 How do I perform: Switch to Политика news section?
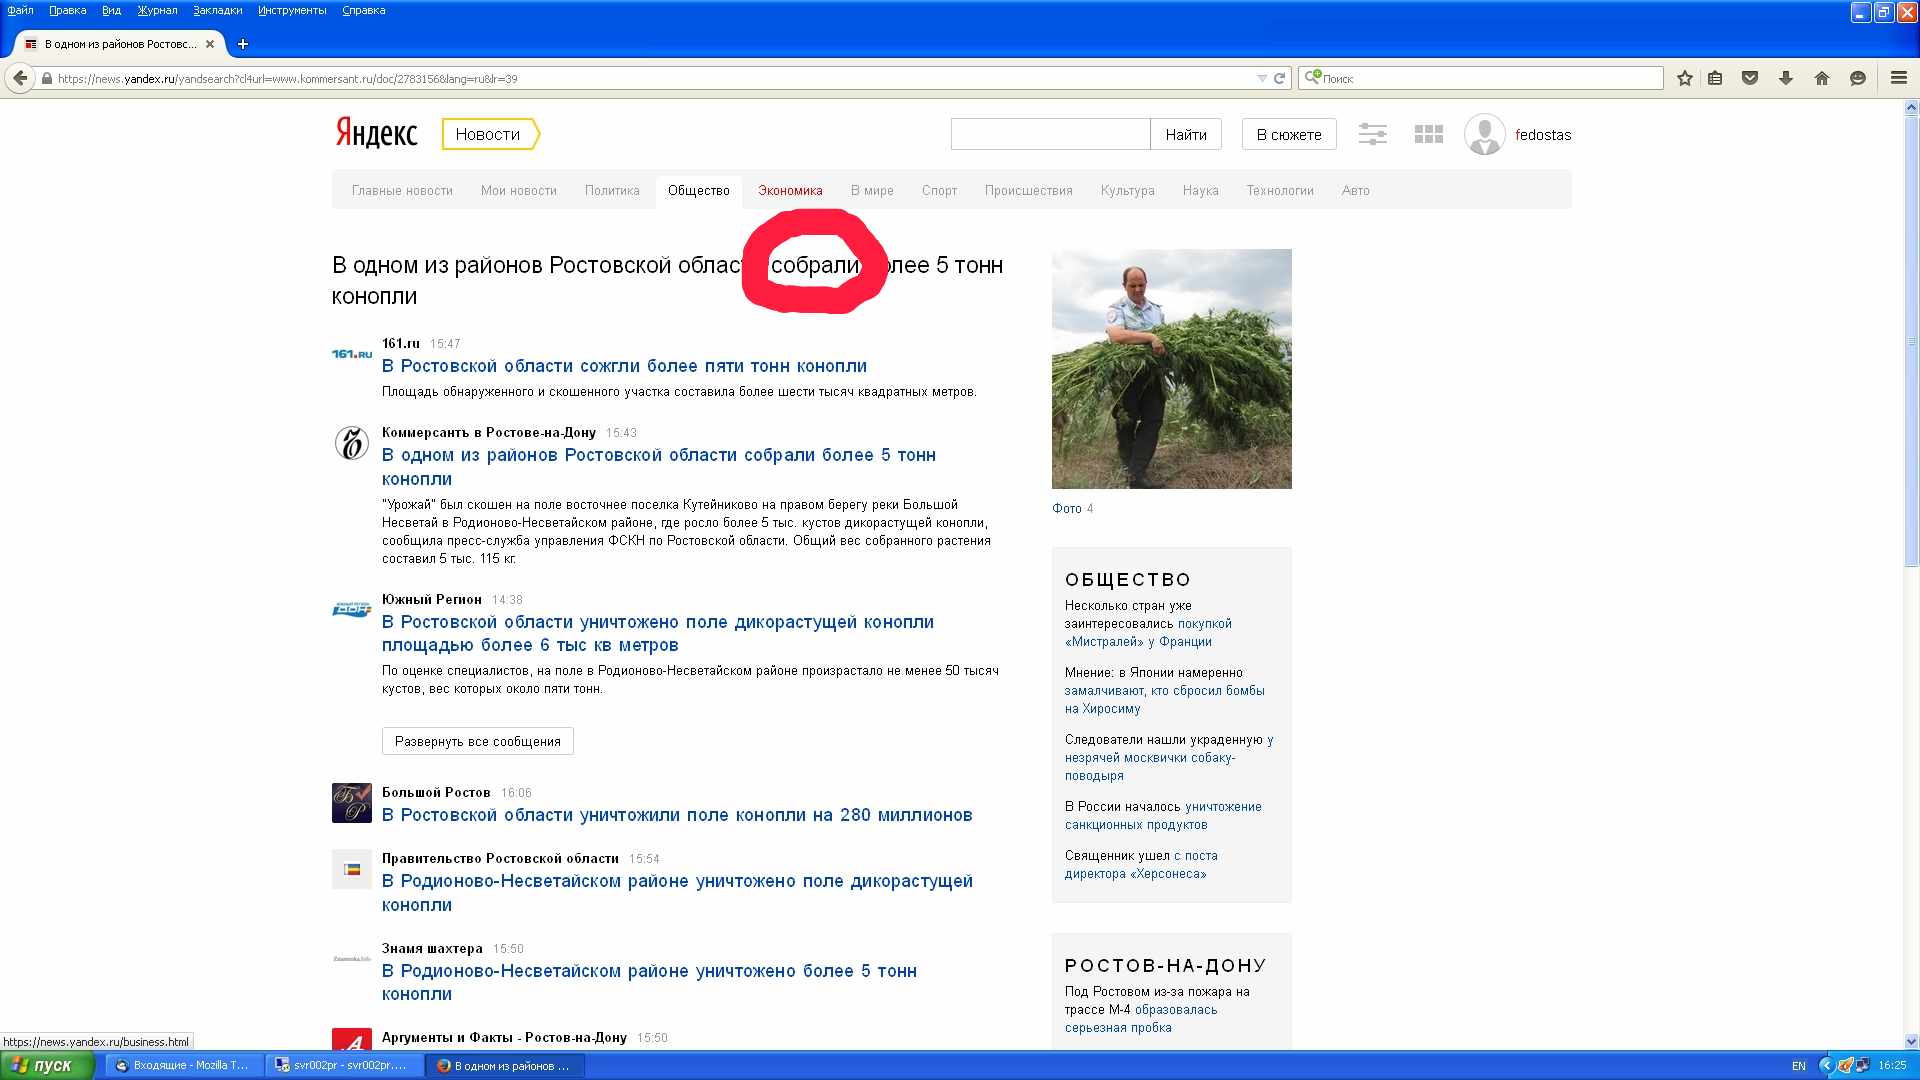coord(612,191)
